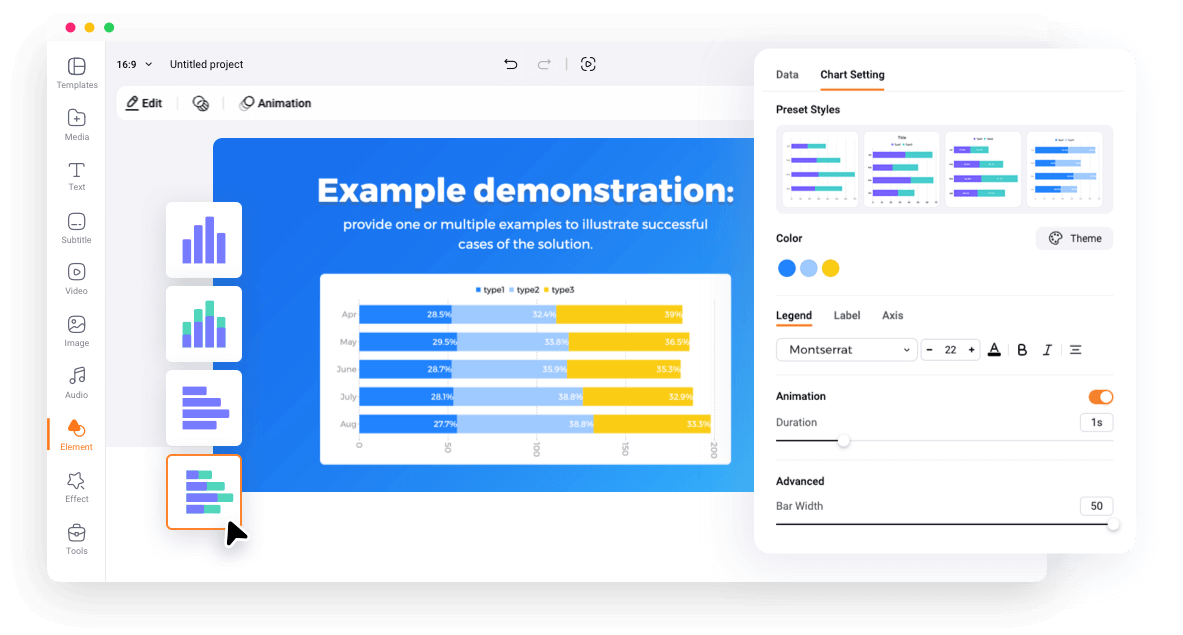The image size is (1183, 635).
Task: Click the Duration slider handle
Action: point(844,441)
